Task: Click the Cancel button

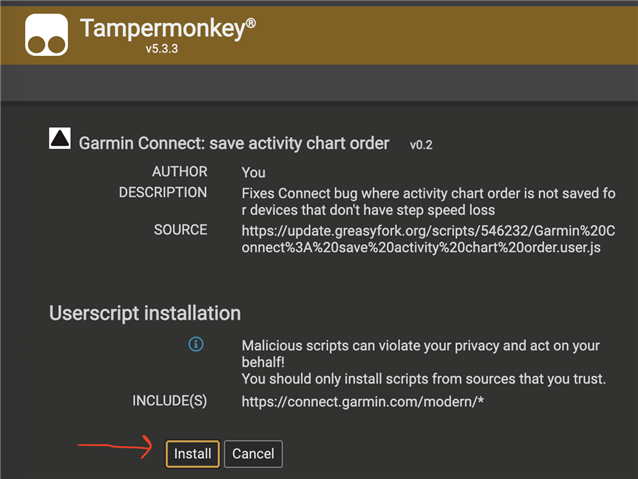Action: 253,453
